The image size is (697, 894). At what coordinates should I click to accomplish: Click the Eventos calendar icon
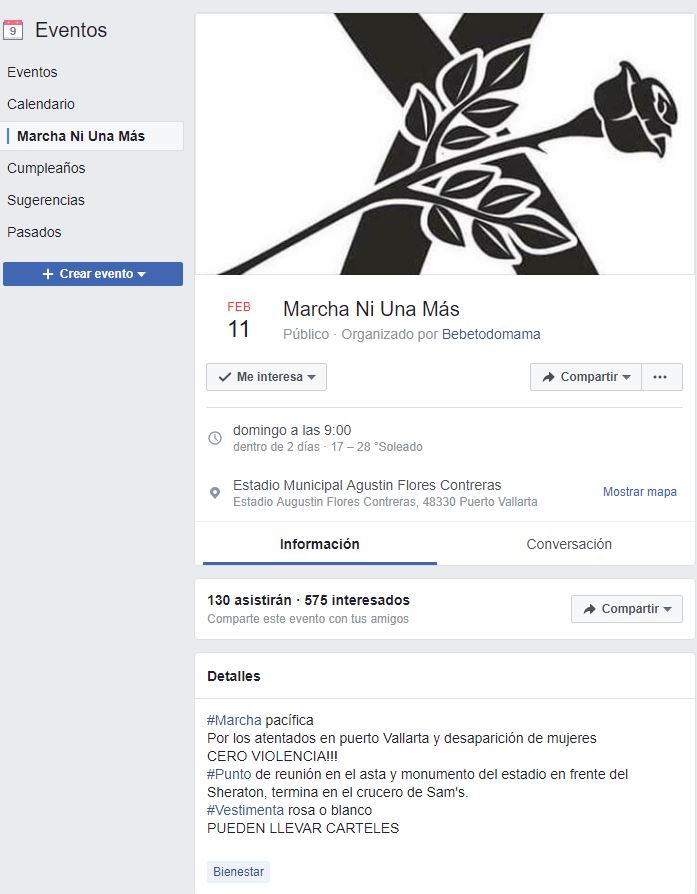[13, 30]
